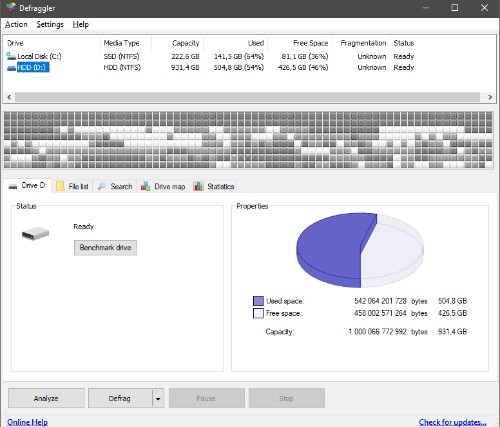Viewport: 500px width, 427px height.
Task: Click the Benchmark drive button
Action: pyautogui.click(x=105, y=248)
